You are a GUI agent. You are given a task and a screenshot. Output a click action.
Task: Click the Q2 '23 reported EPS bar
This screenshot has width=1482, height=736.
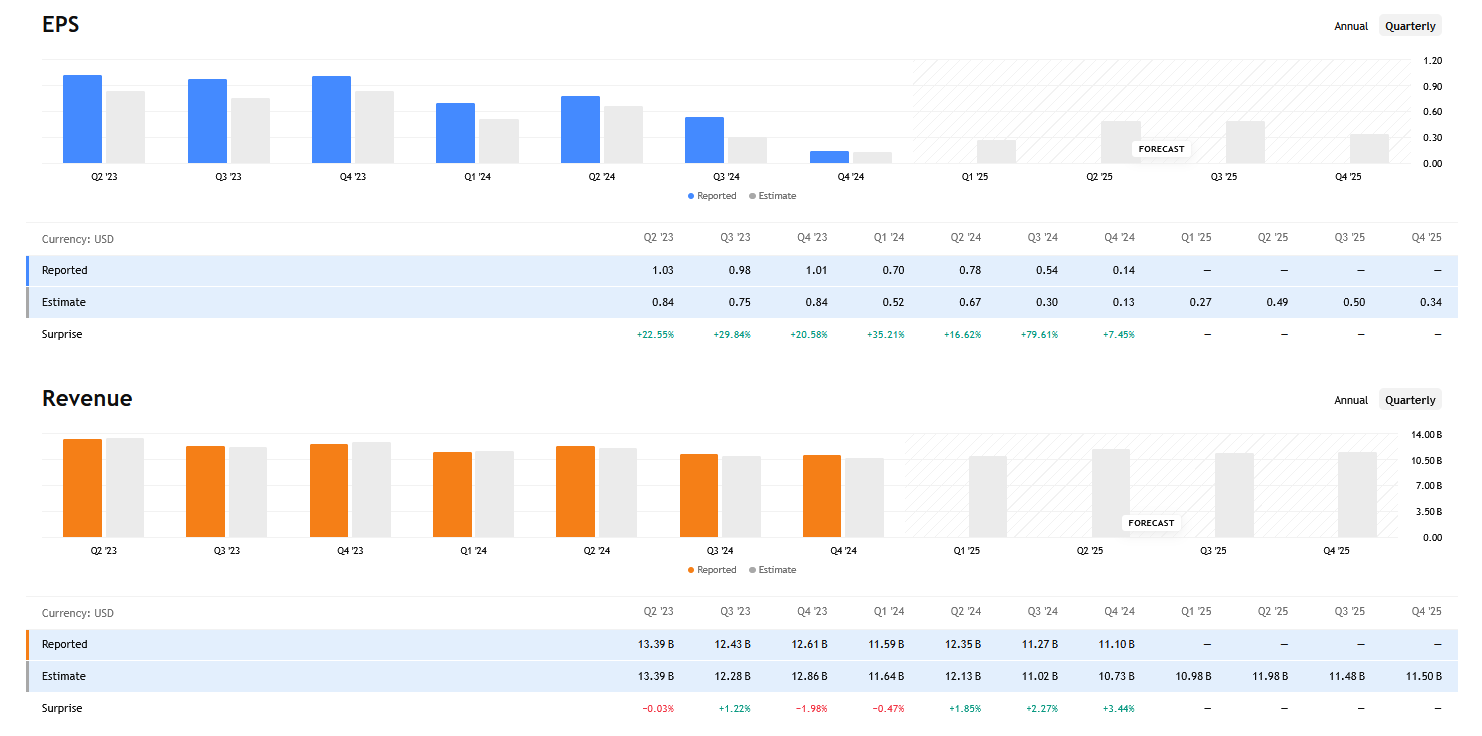tap(82, 117)
